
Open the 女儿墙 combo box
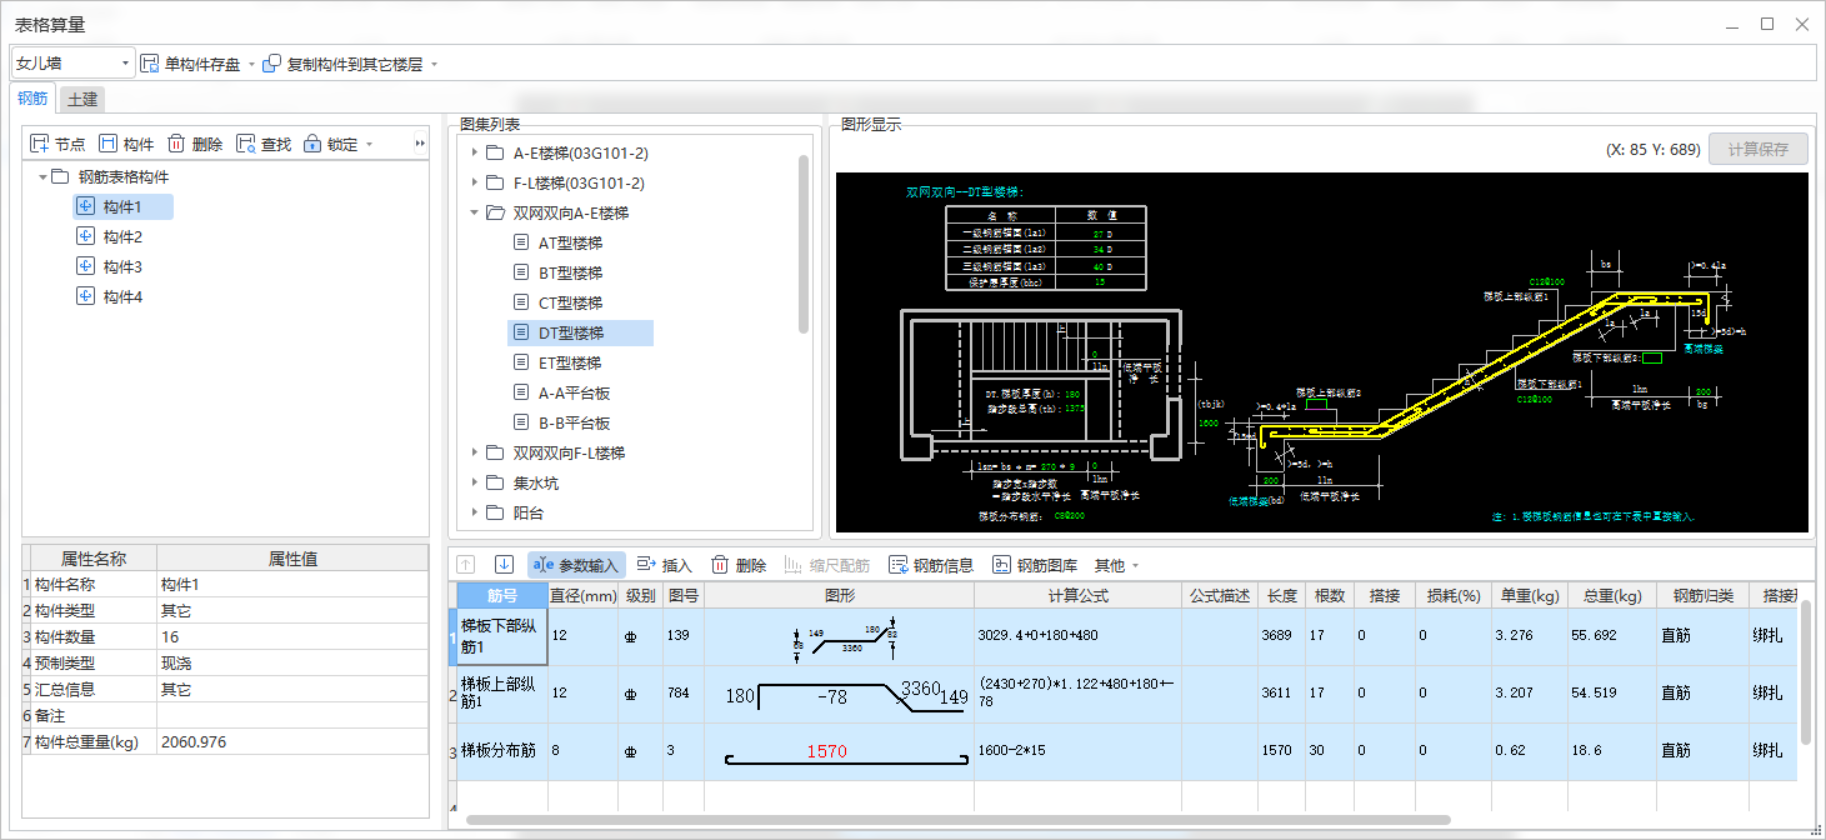click(73, 63)
